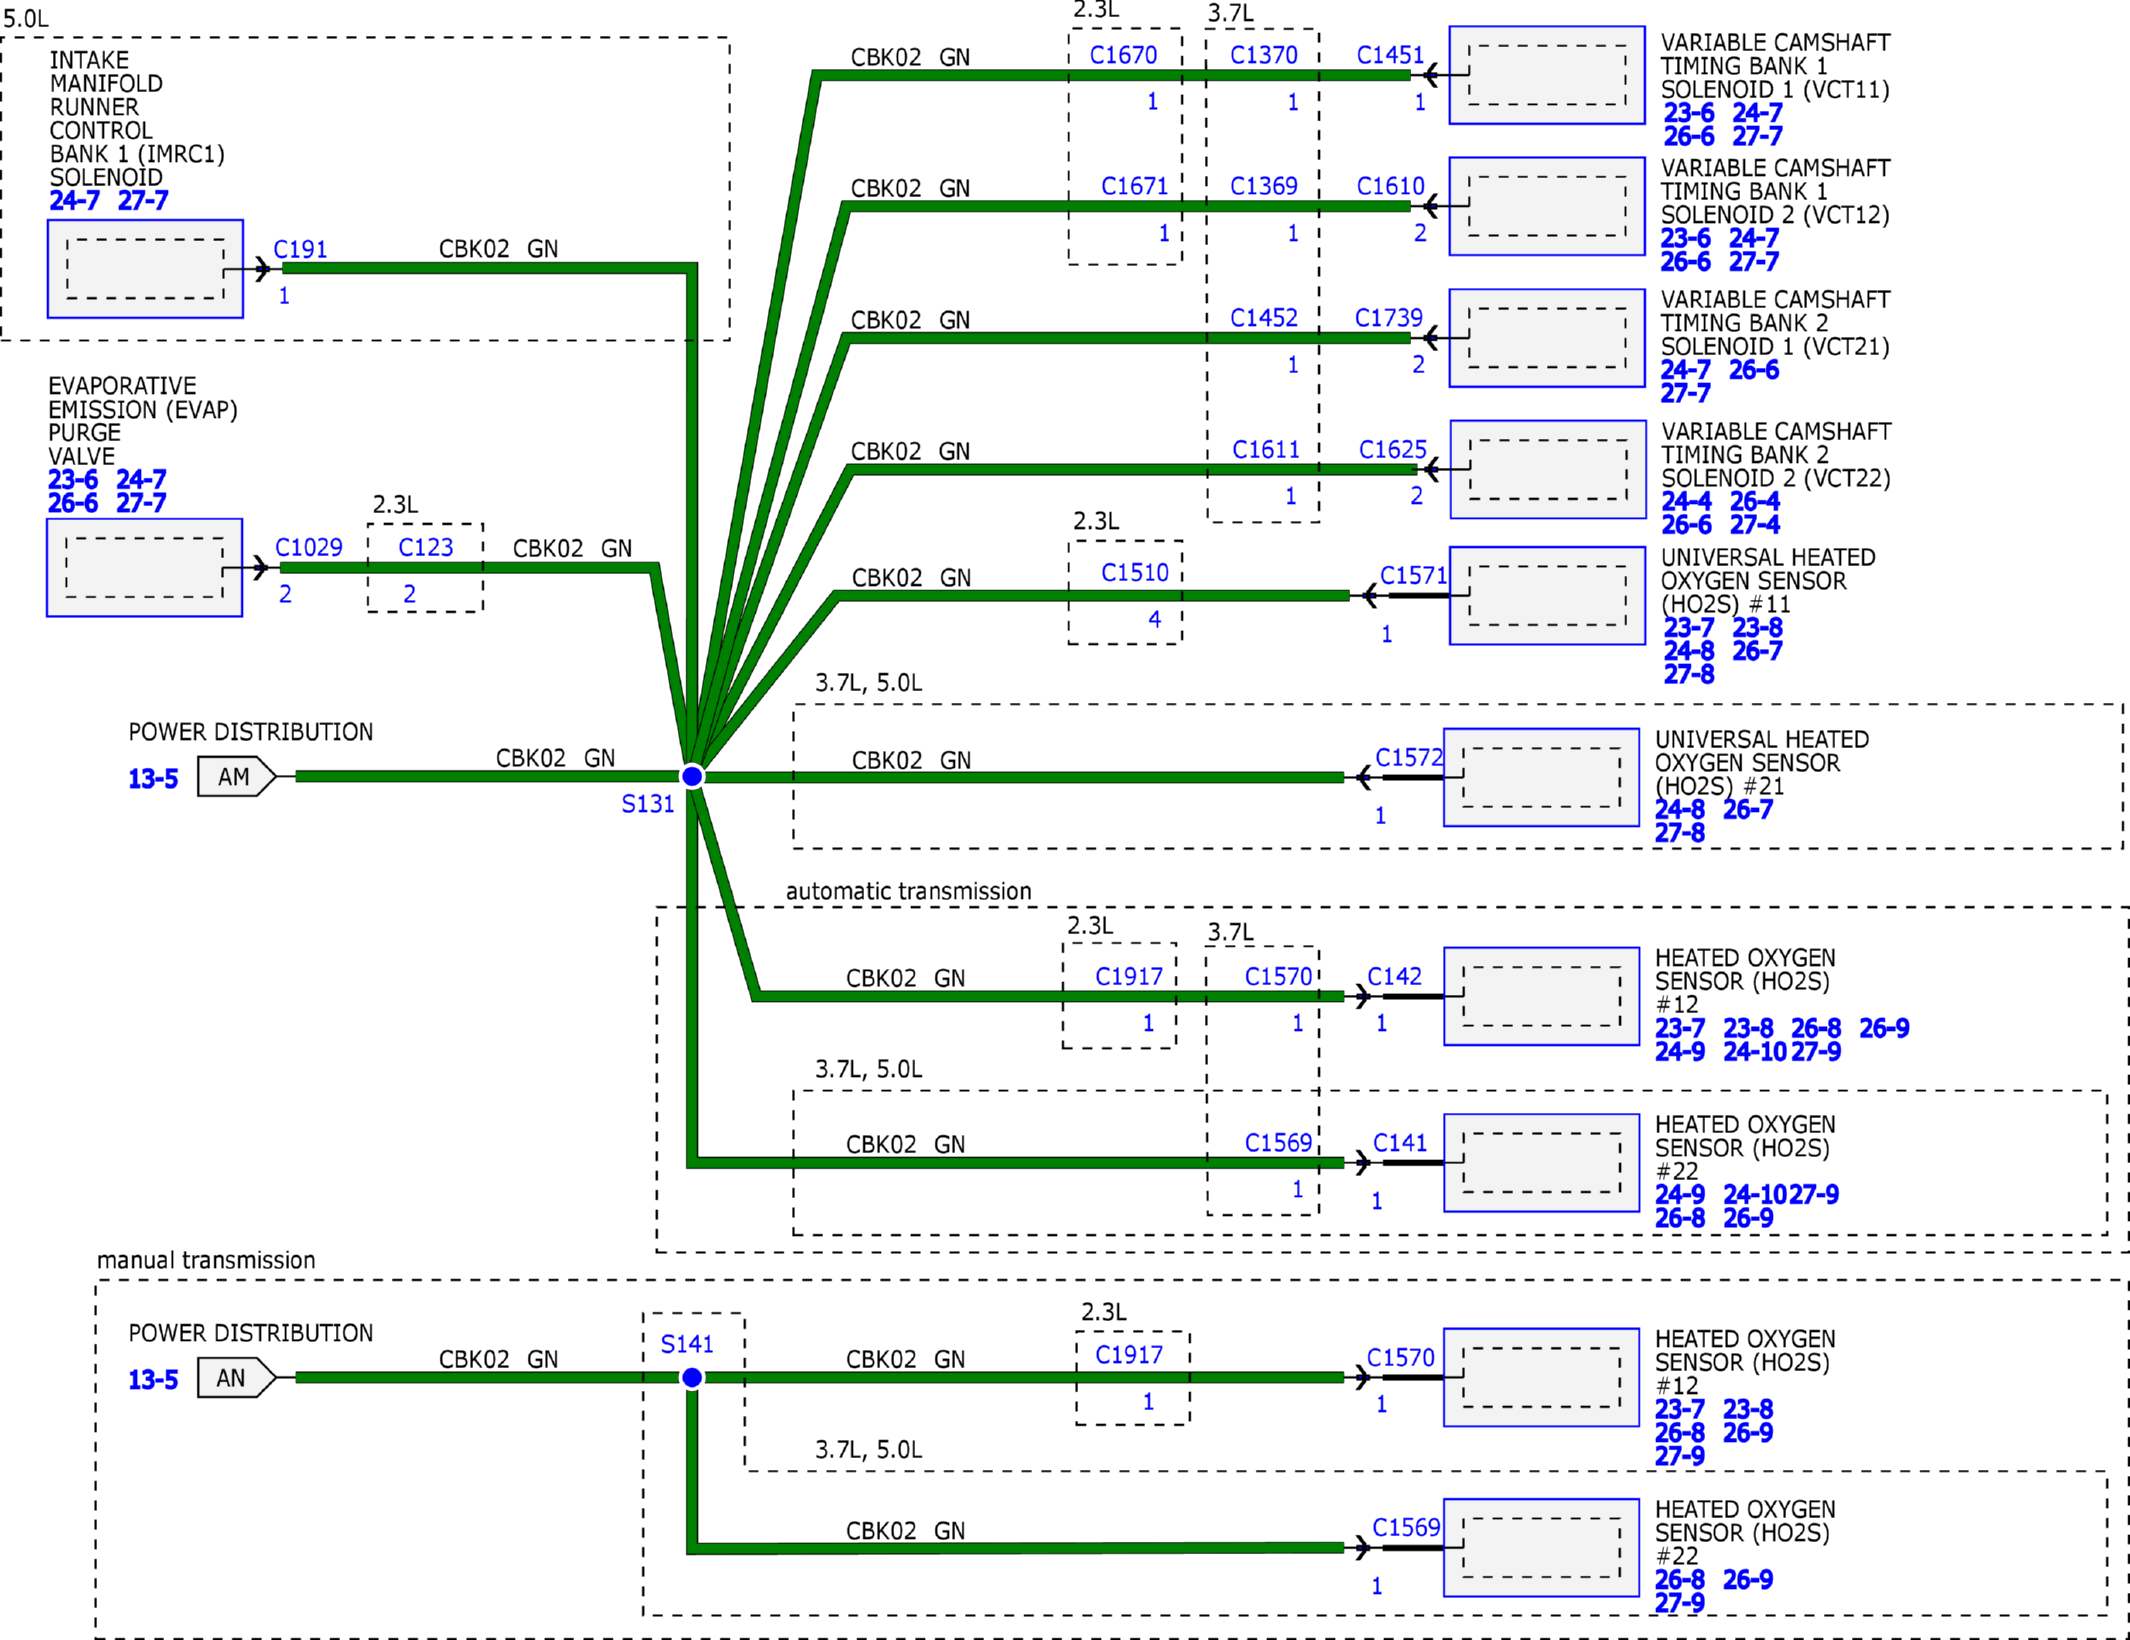Open connector C142 reference
2130x1640 pixels.
point(1394,977)
